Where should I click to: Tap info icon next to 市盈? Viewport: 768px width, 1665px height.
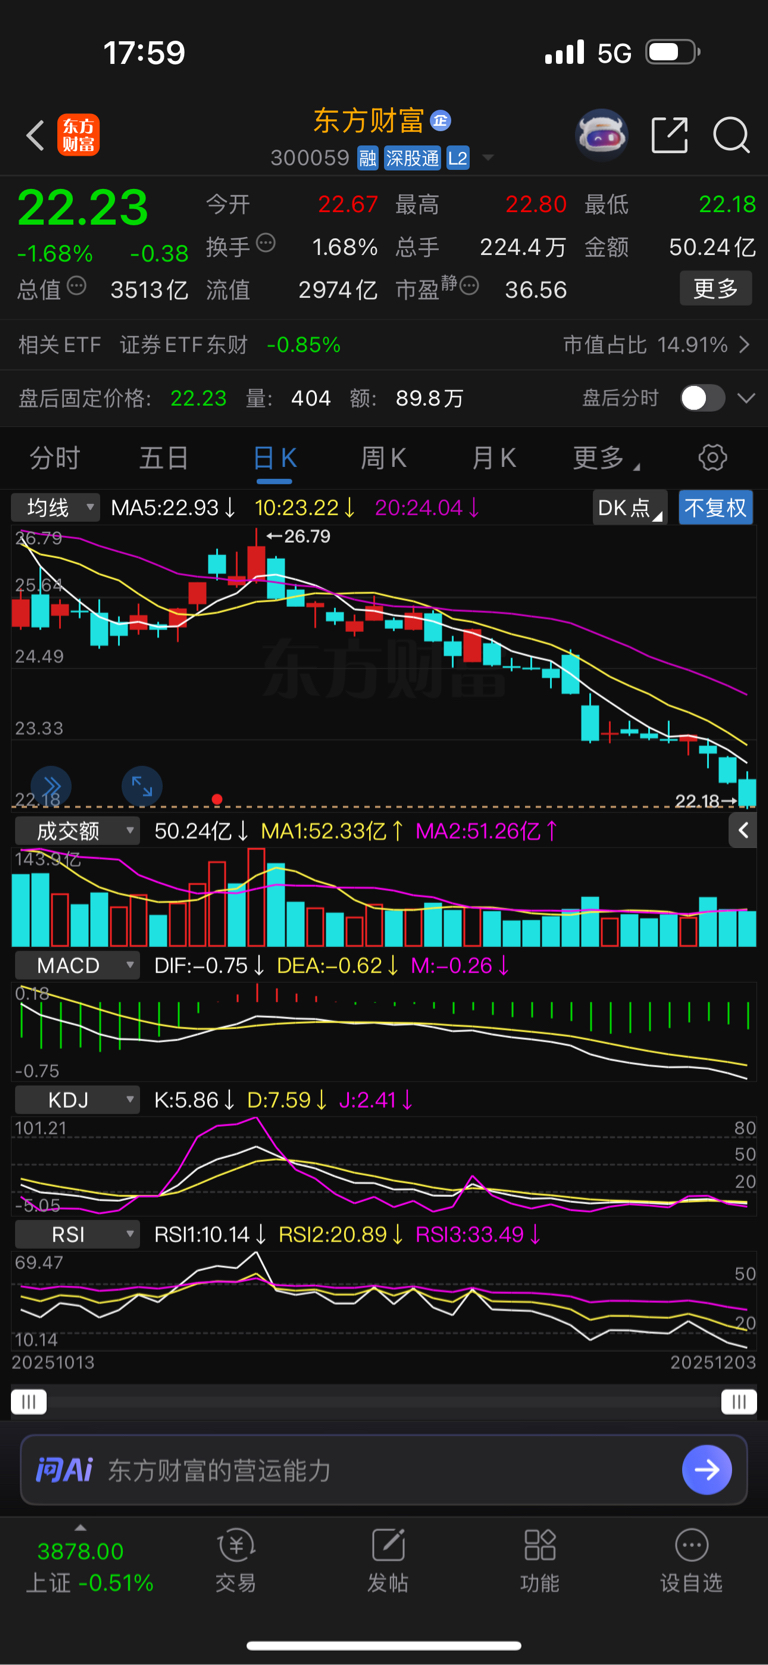(x=469, y=286)
